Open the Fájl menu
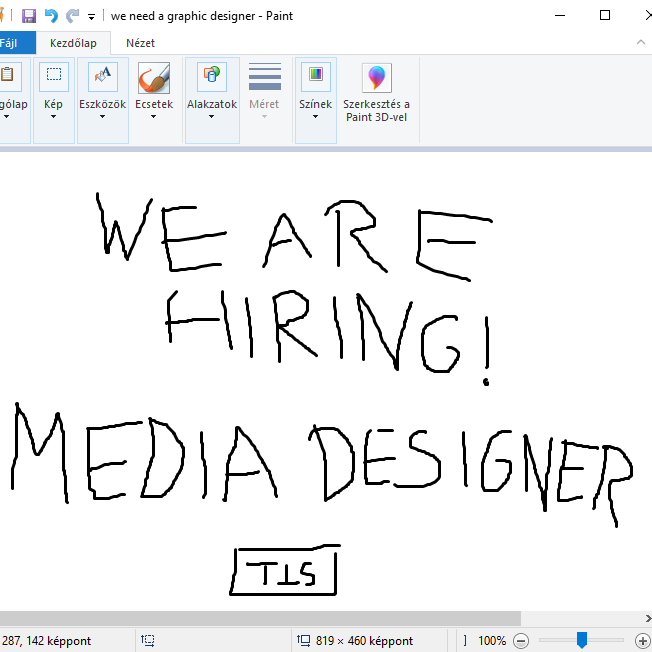Screen dimensions: 652x652 (9, 43)
